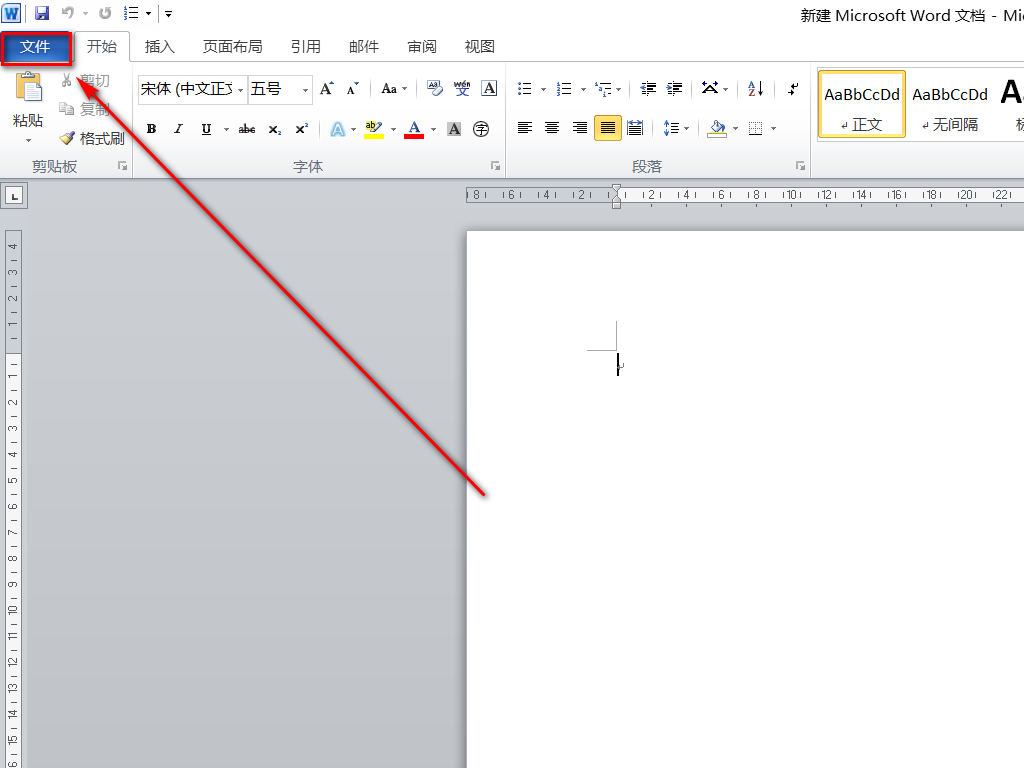Screen dimensions: 1024x768
Task: Click the Clear Formatting icon
Action: pos(435,89)
